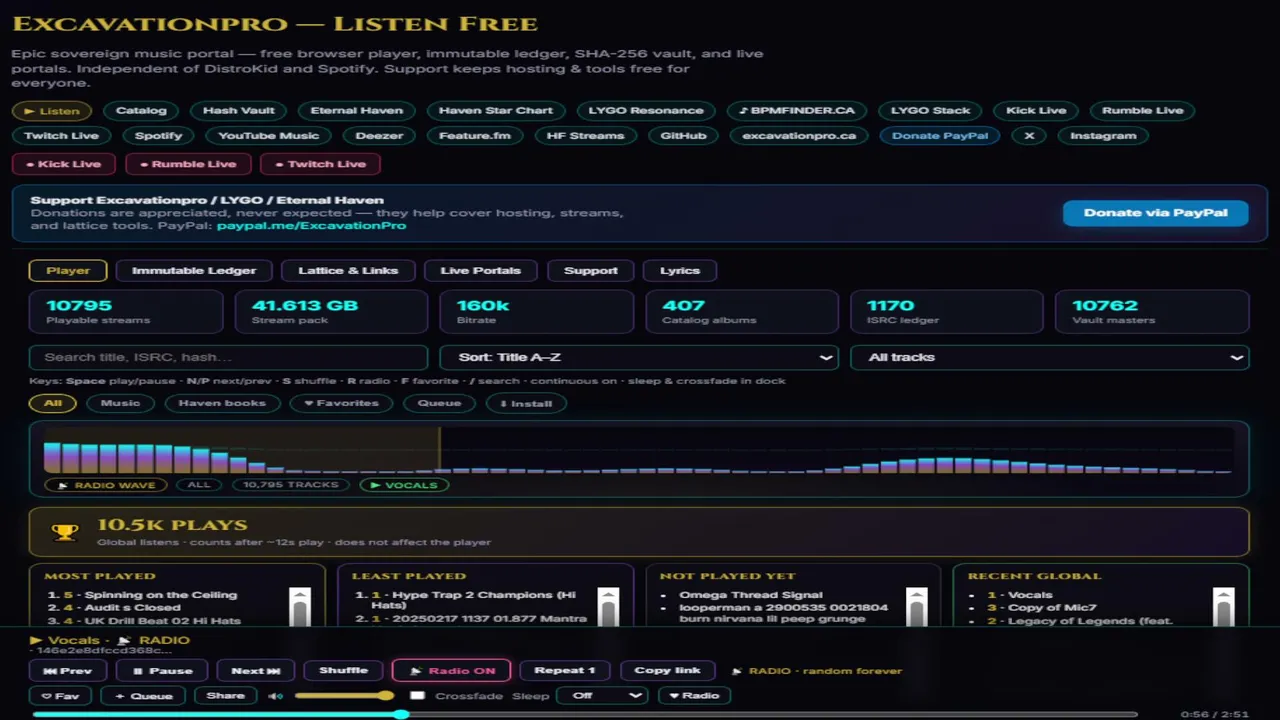Toggle the Repeat 1 button
1280x720 pixels.
[565, 671]
